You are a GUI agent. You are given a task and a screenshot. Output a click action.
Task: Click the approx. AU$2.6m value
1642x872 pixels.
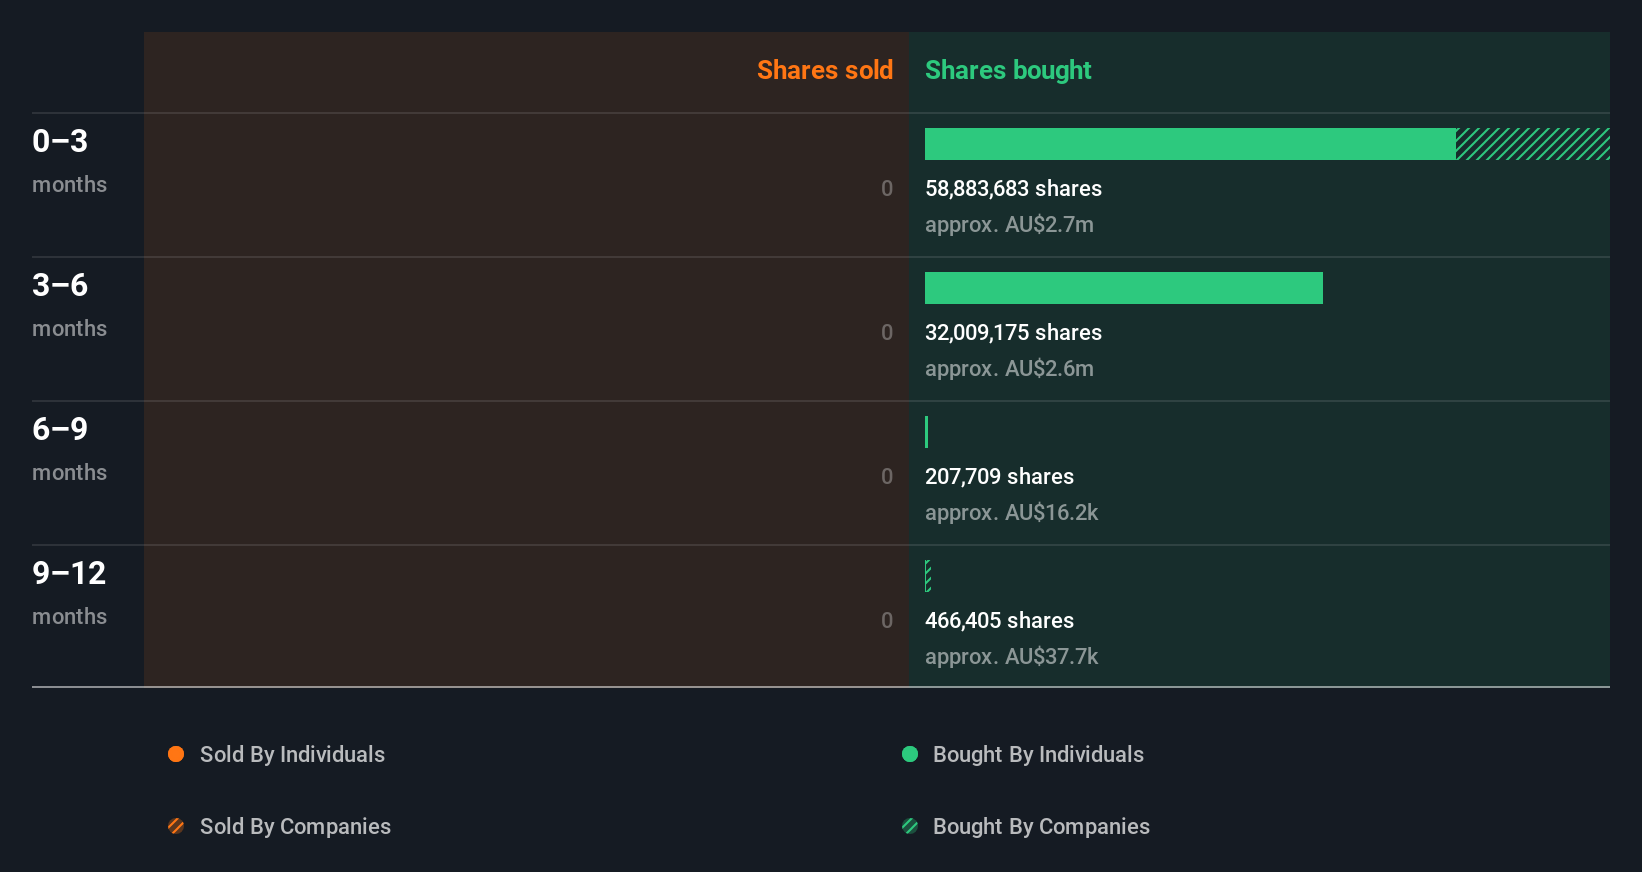click(x=1009, y=368)
